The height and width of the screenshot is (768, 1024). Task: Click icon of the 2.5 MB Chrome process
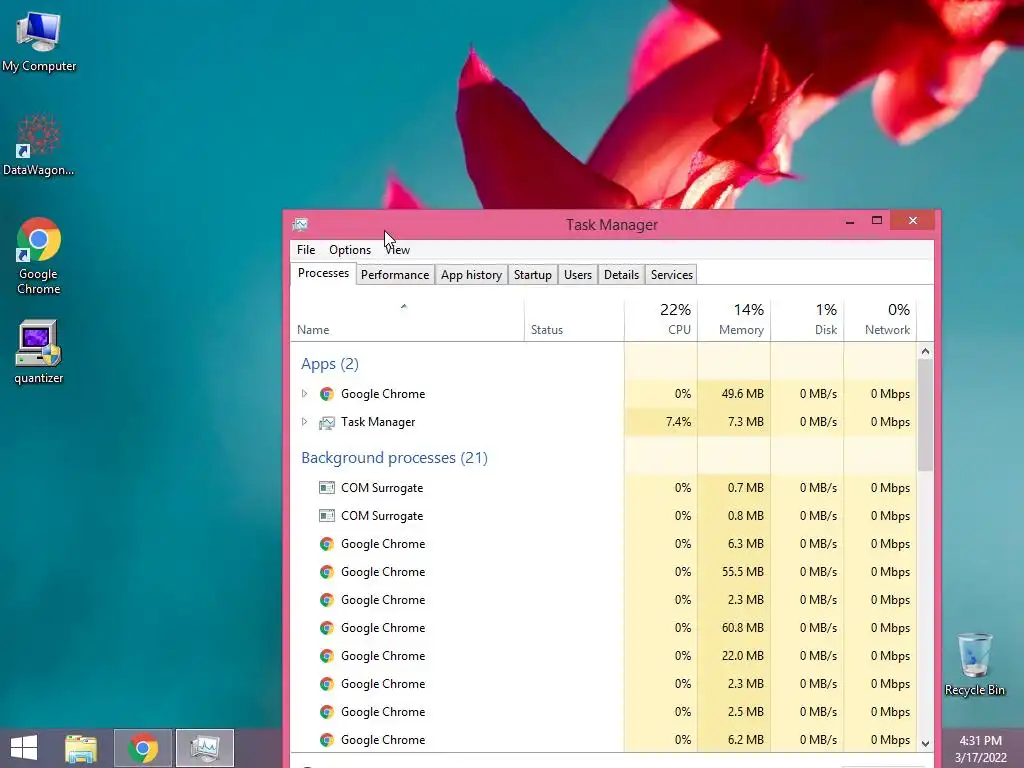[327, 712]
